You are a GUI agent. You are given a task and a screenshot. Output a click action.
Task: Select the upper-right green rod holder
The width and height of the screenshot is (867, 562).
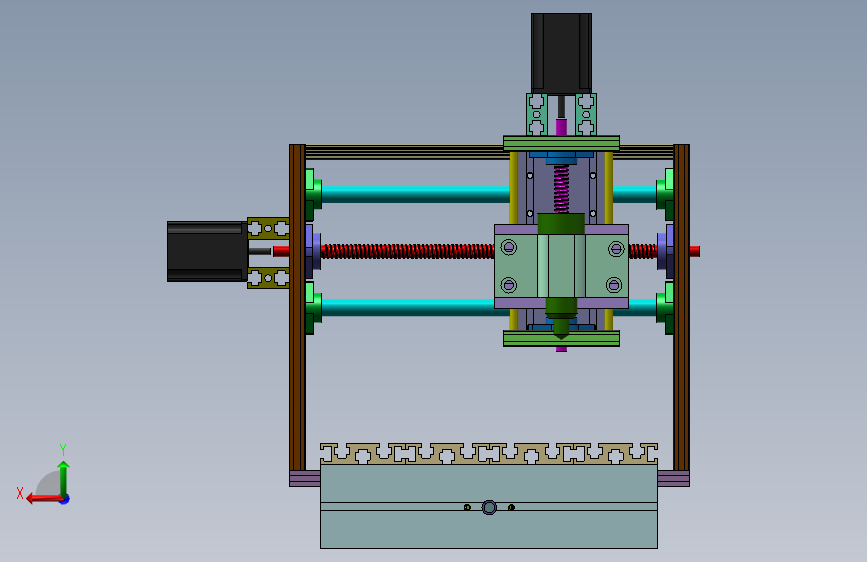click(x=665, y=195)
